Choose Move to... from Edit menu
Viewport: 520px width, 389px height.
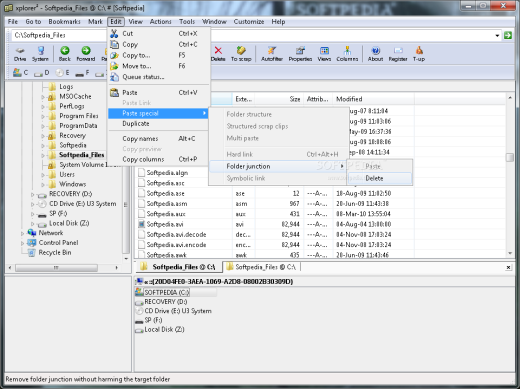[159, 66]
